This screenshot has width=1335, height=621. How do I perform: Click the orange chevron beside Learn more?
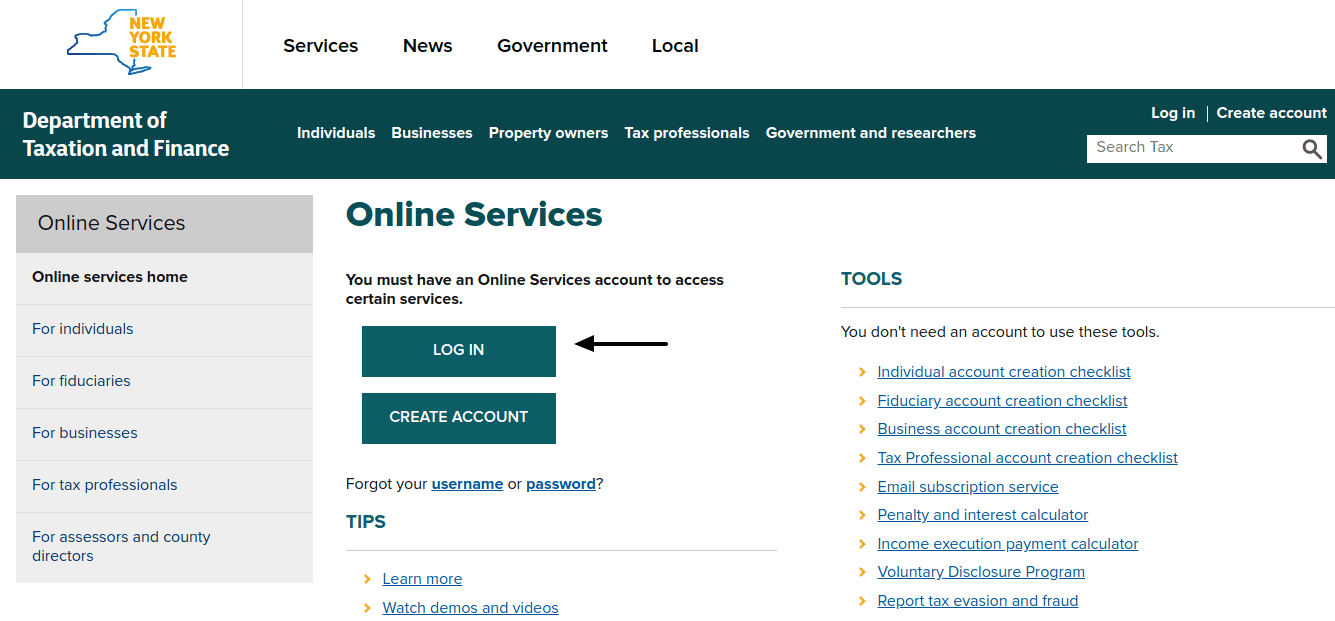pyautogui.click(x=366, y=579)
